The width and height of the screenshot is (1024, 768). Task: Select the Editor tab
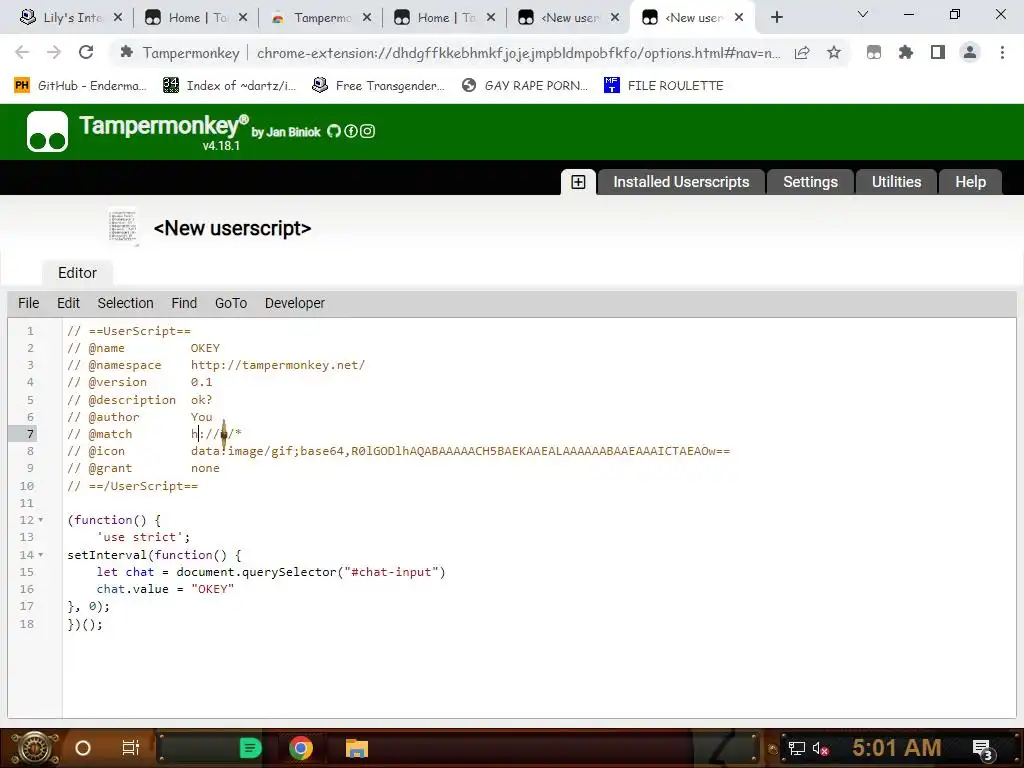click(77, 273)
